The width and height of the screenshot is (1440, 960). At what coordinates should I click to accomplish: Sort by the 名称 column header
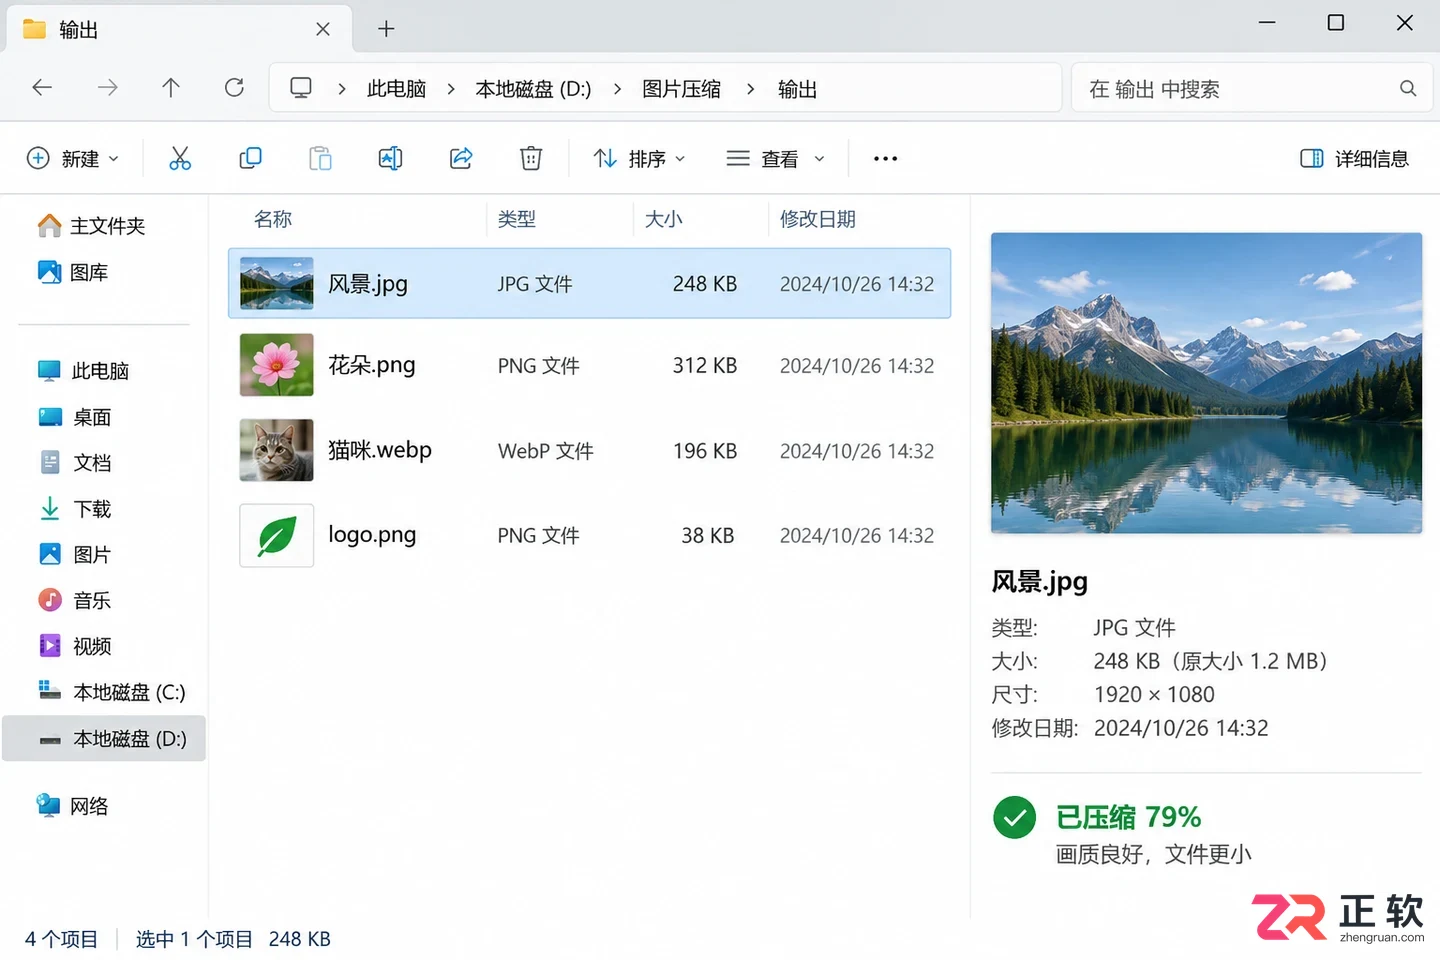click(x=273, y=219)
